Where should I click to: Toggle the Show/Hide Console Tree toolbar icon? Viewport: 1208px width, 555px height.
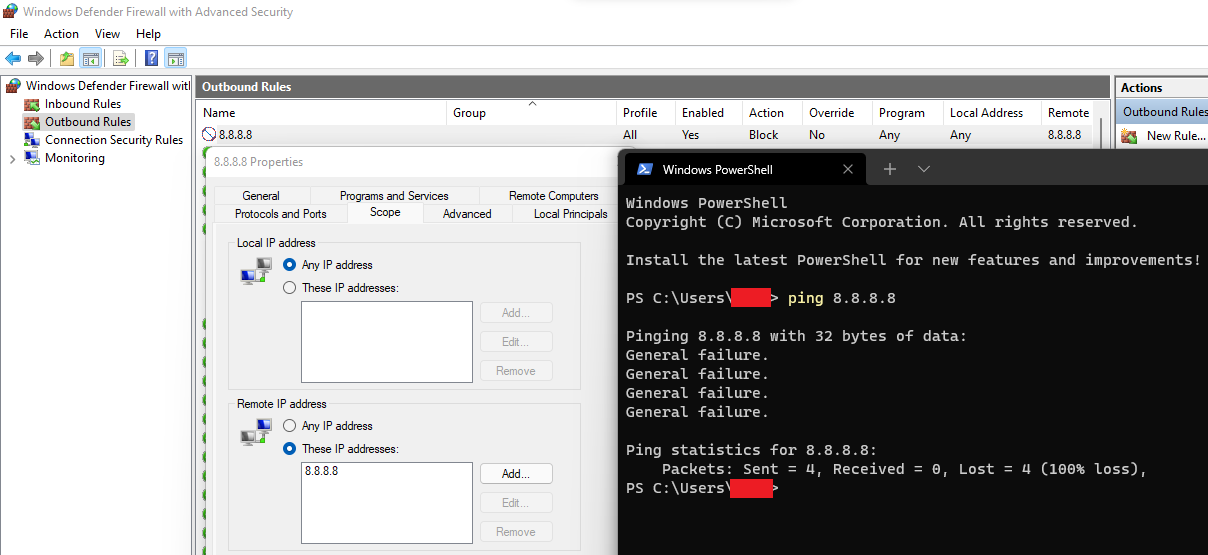pyautogui.click(x=90, y=58)
